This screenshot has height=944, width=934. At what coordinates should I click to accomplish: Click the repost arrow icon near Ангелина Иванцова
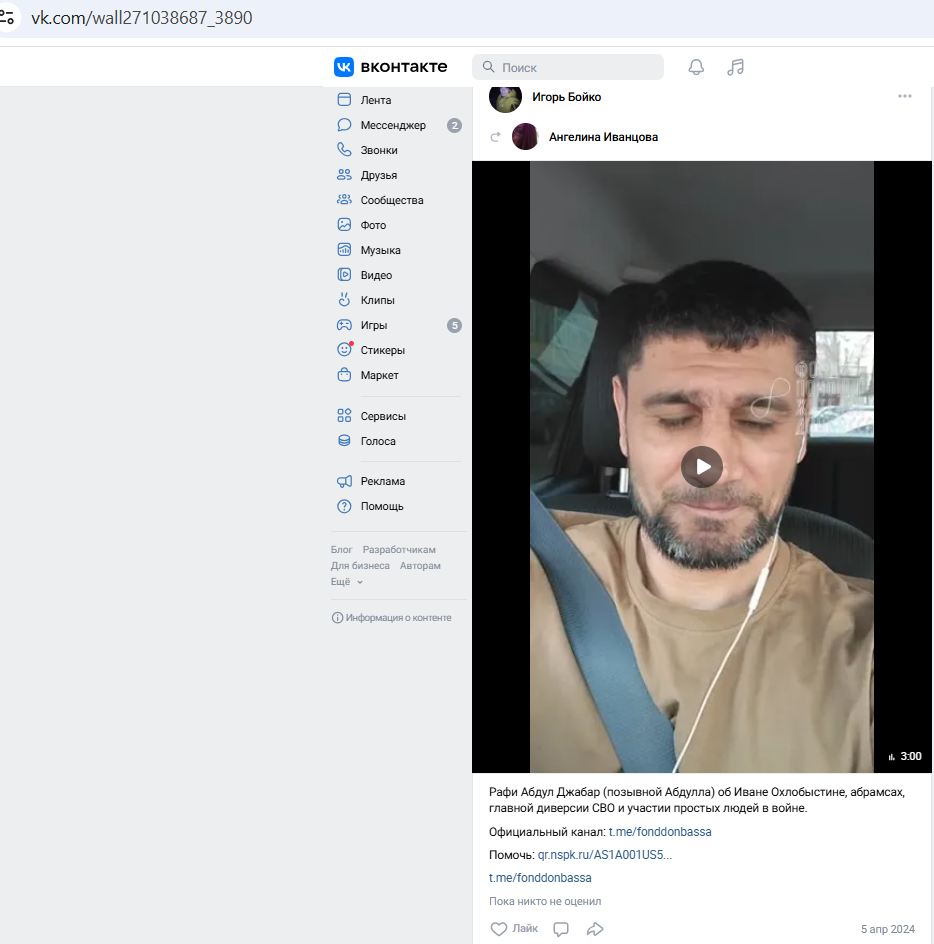point(495,137)
